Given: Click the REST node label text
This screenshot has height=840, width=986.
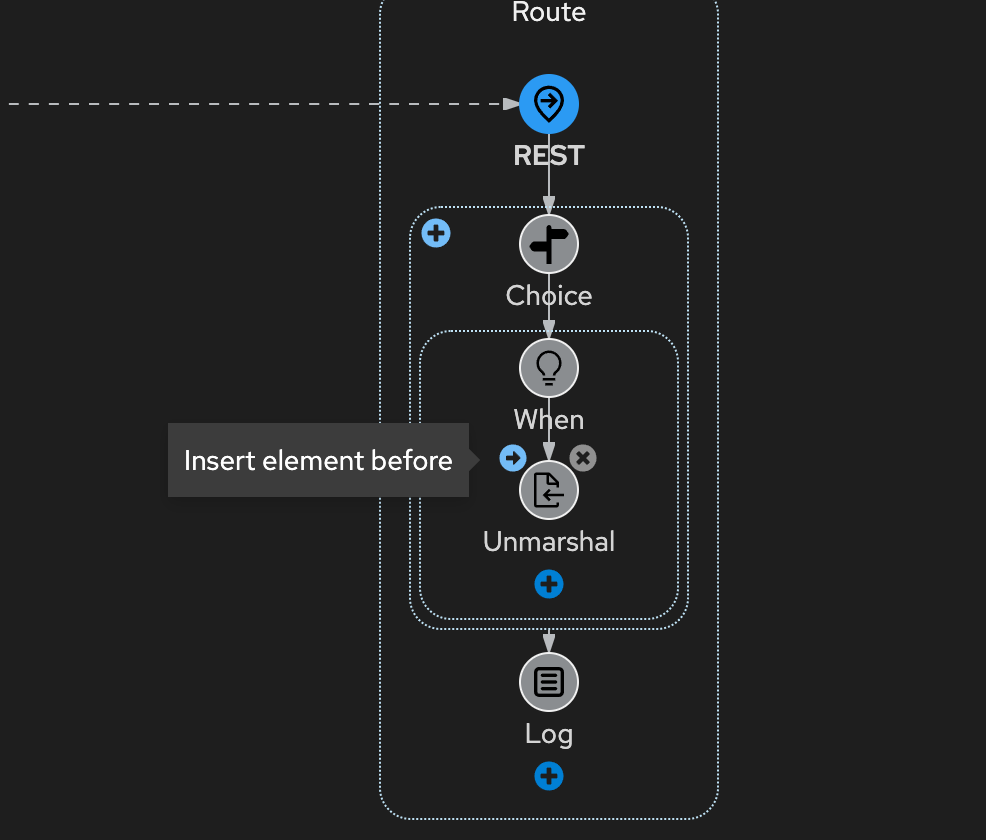Looking at the screenshot, I should pyautogui.click(x=548, y=155).
